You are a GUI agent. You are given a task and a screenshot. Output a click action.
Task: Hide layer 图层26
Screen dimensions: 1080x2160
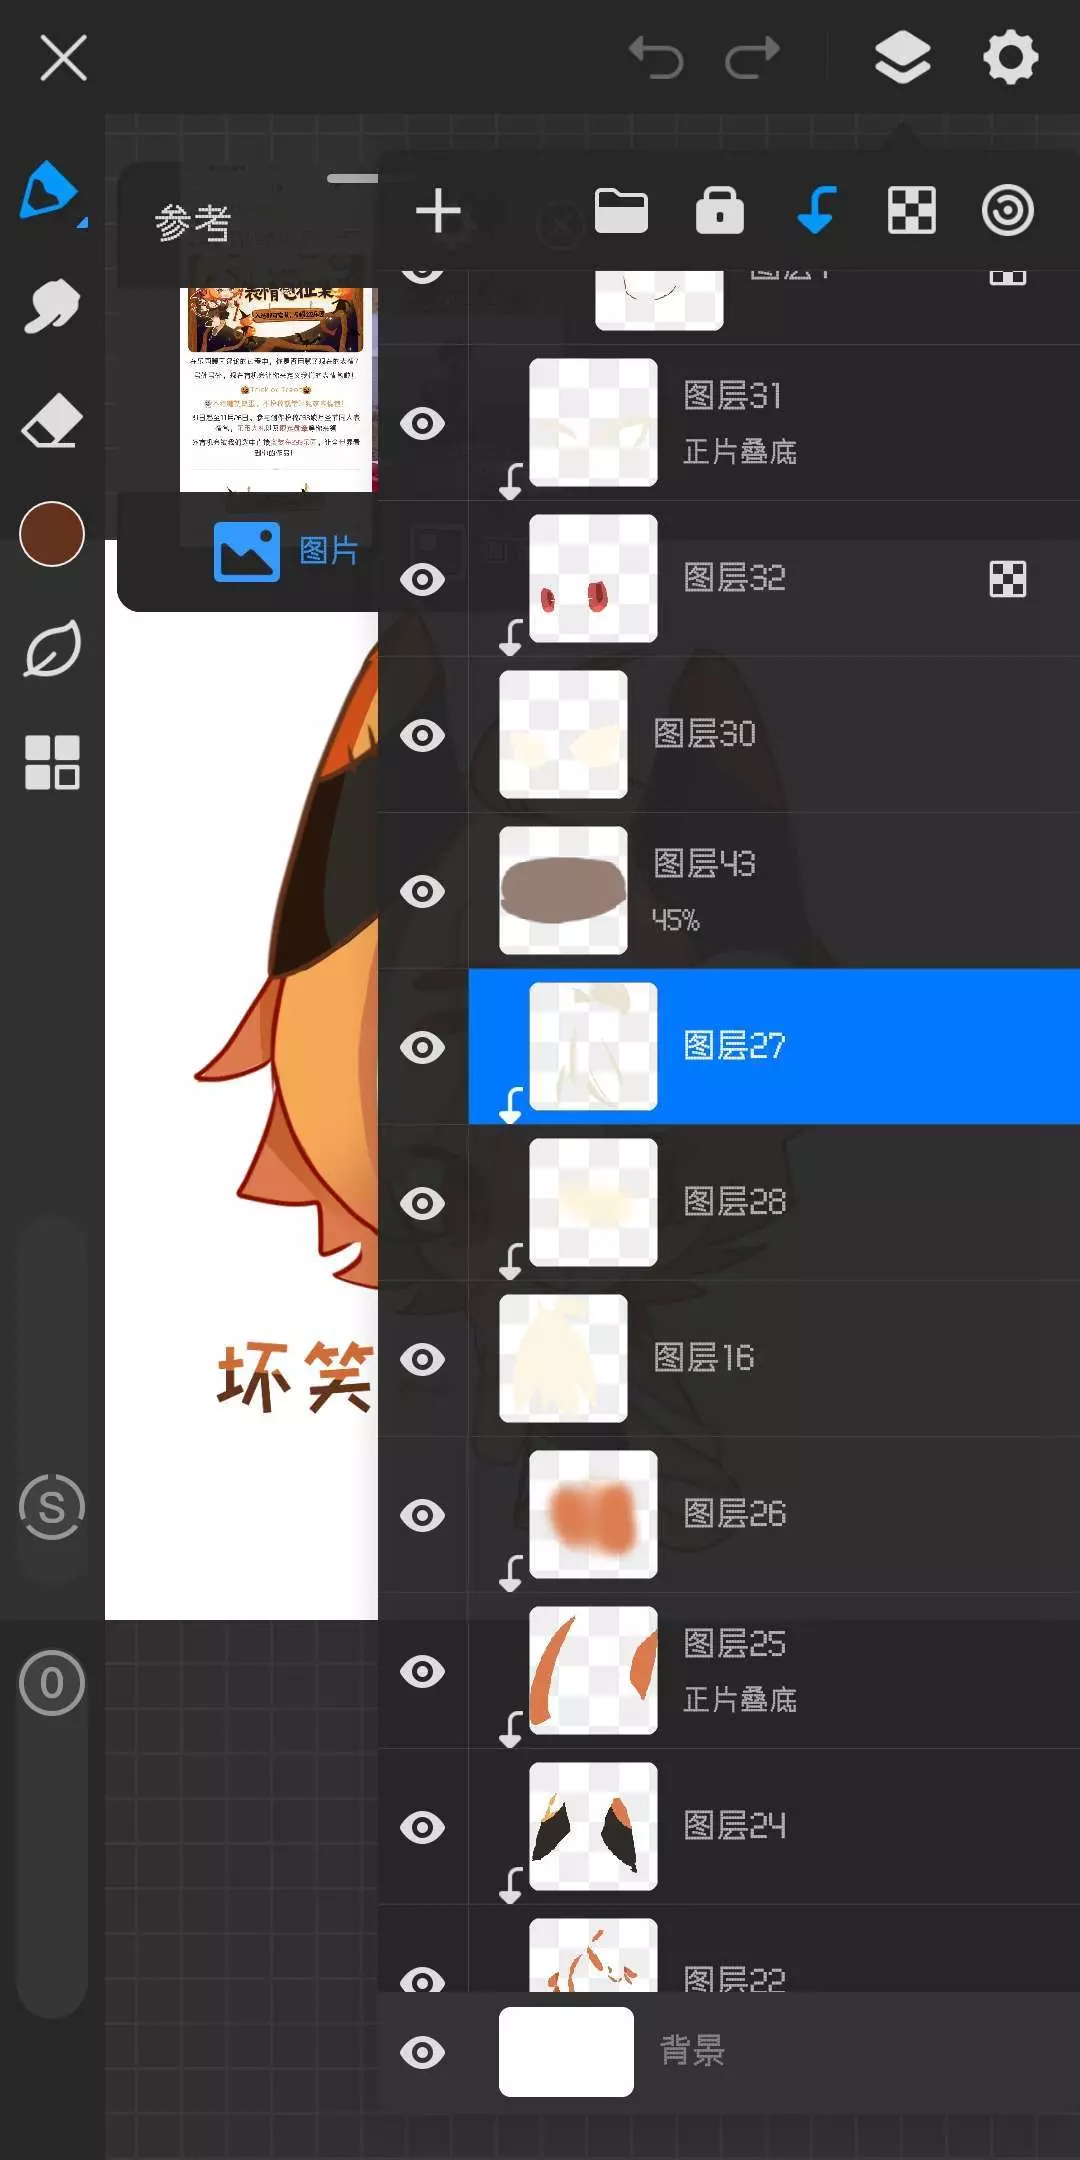coord(422,1515)
